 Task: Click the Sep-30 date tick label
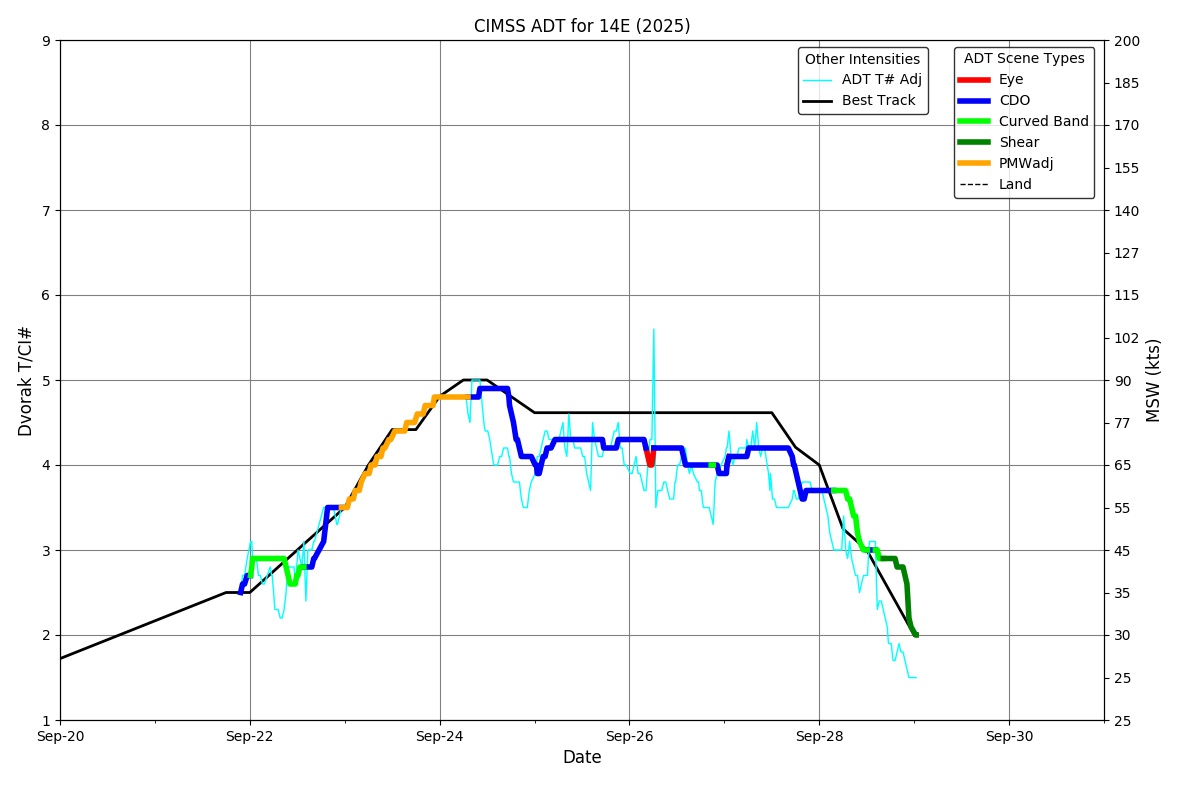(x=1009, y=736)
